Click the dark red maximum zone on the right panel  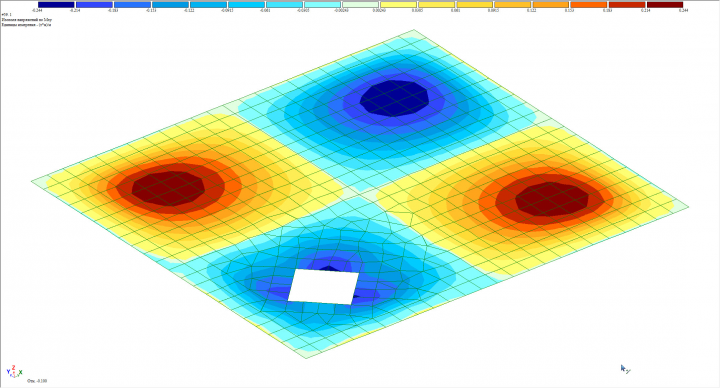[552, 199]
